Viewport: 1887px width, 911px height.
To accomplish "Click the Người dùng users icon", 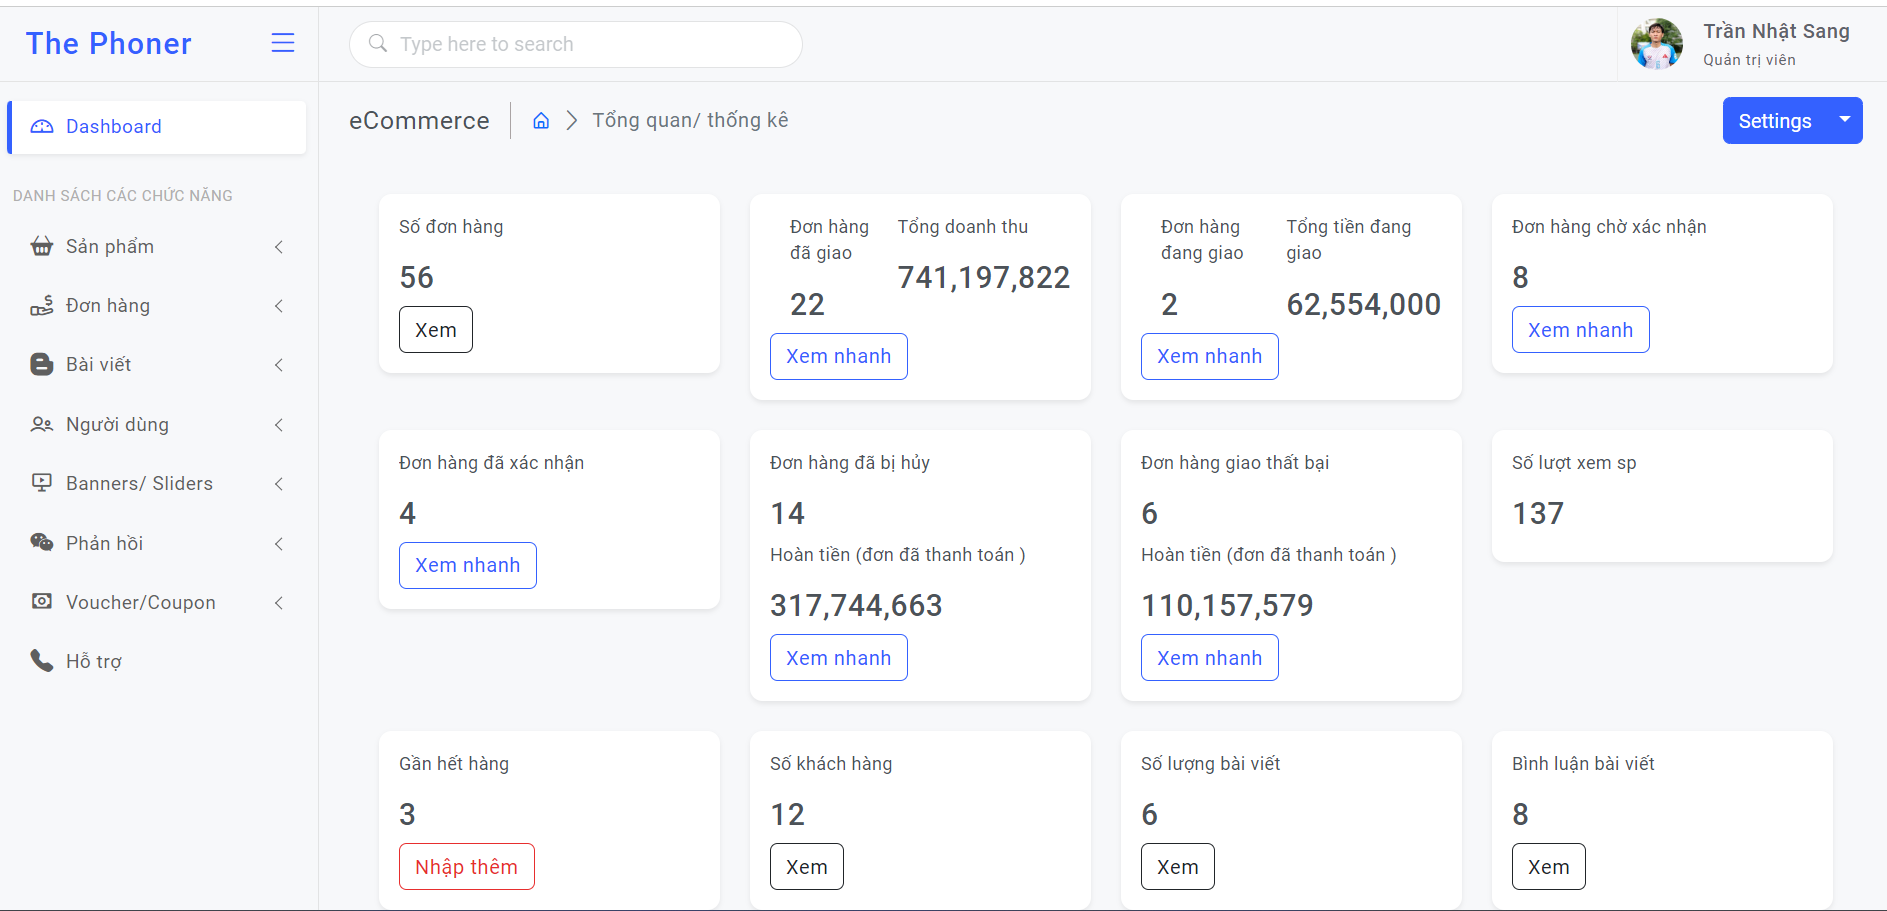I will 42,425.
